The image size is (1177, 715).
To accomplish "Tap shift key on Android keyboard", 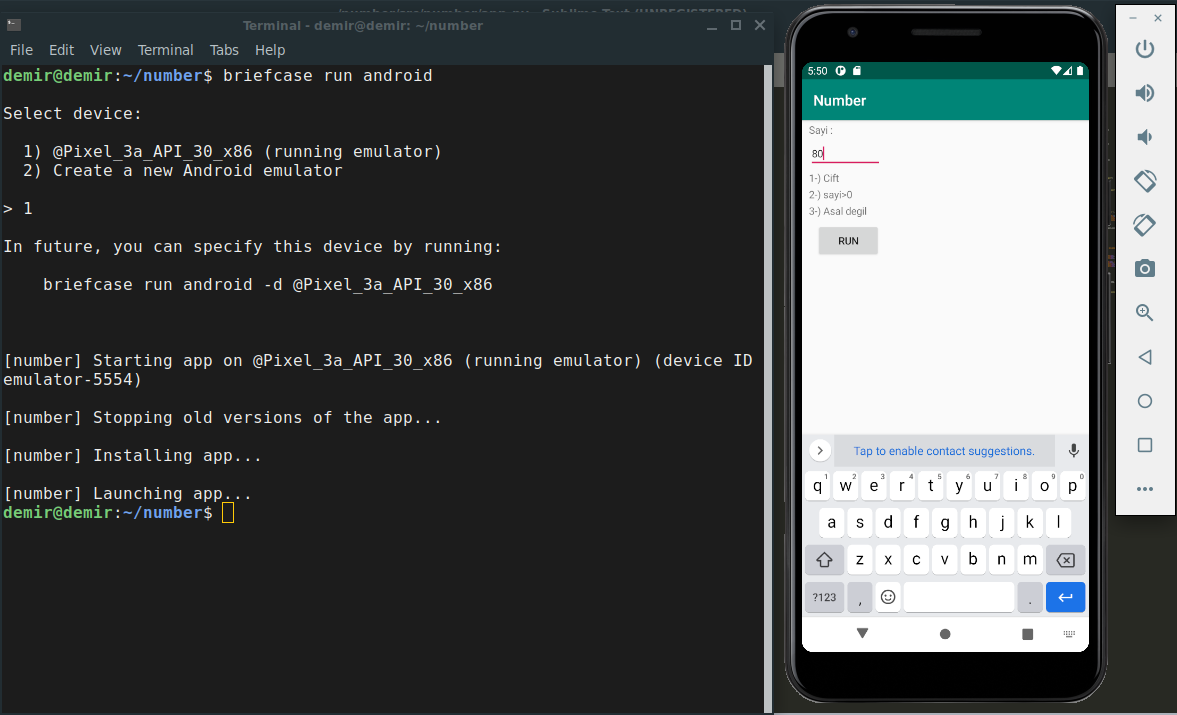I will coord(824,560).
